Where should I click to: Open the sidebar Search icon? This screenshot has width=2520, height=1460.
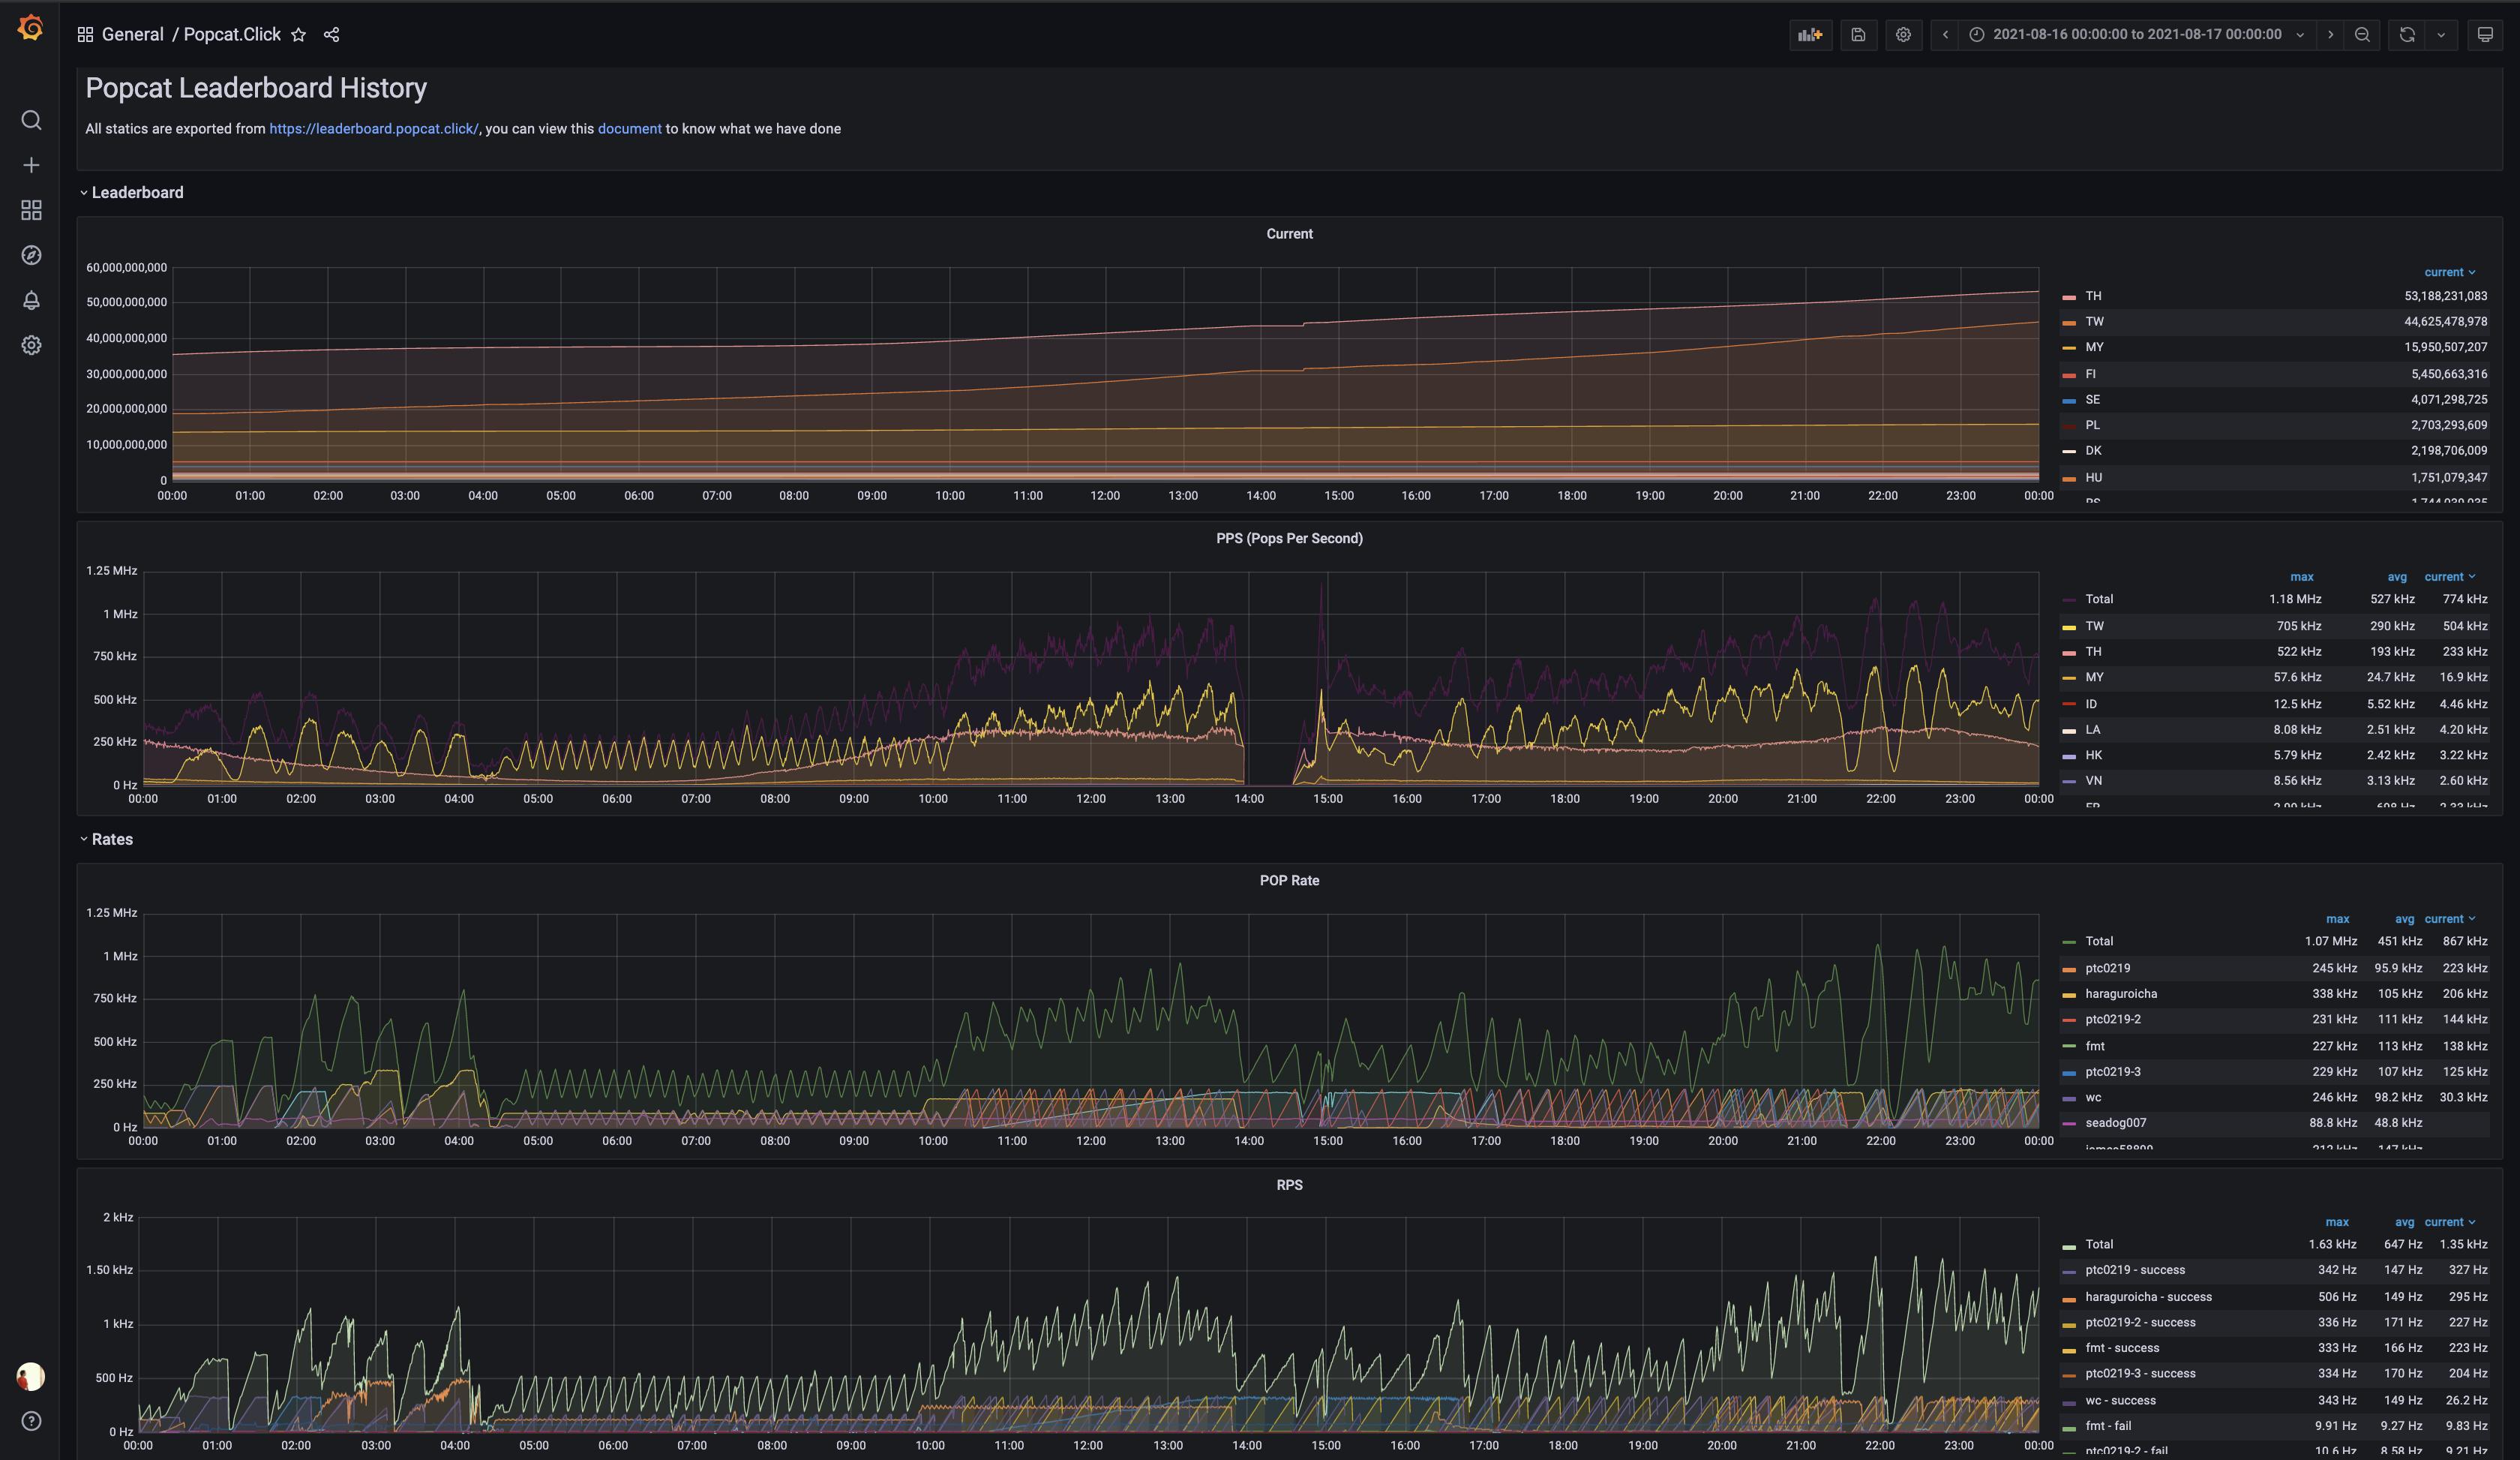pos(31,120)
